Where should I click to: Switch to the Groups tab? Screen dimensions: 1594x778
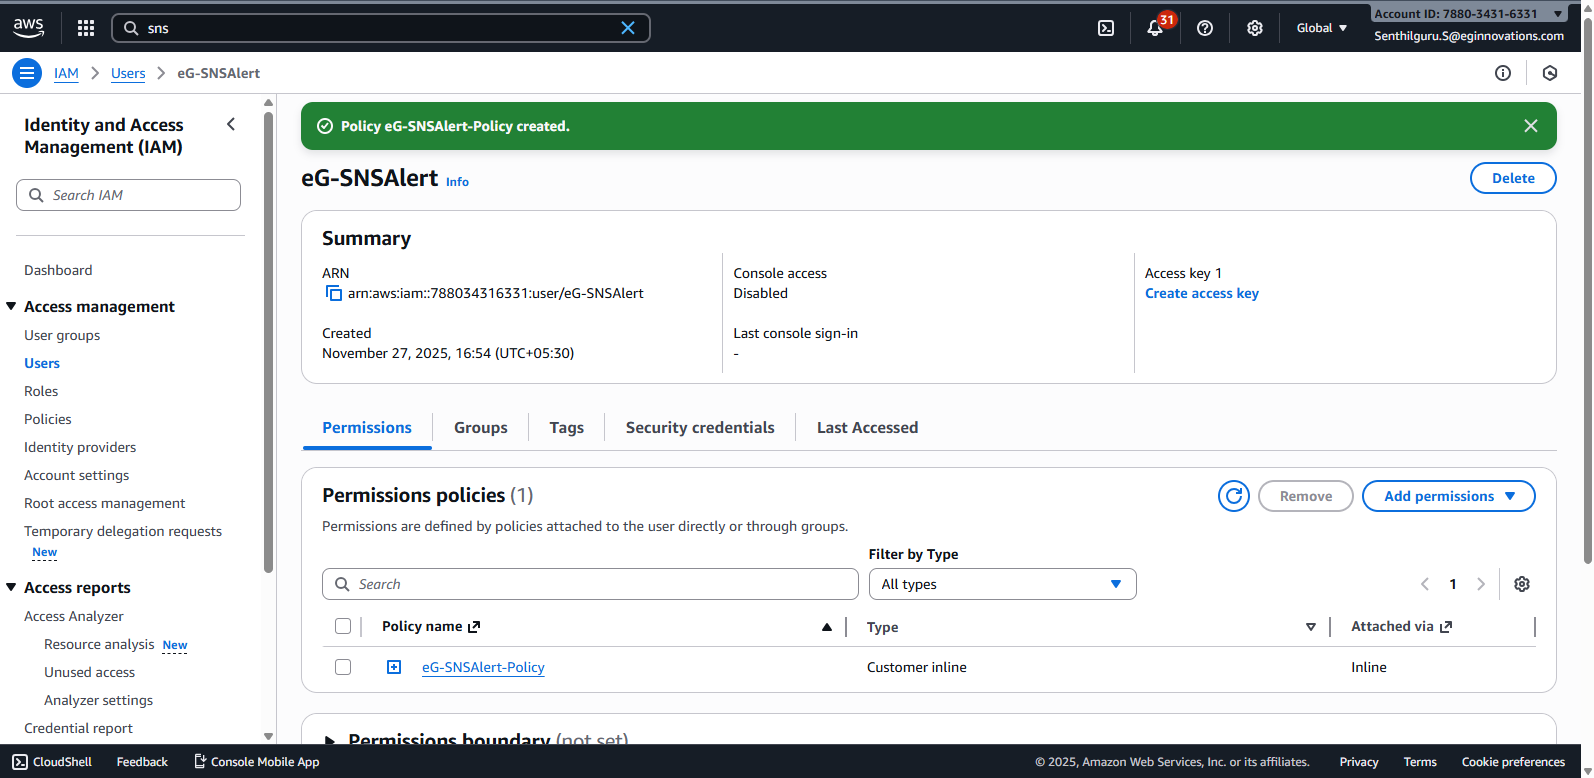click(x=481, y=428)
